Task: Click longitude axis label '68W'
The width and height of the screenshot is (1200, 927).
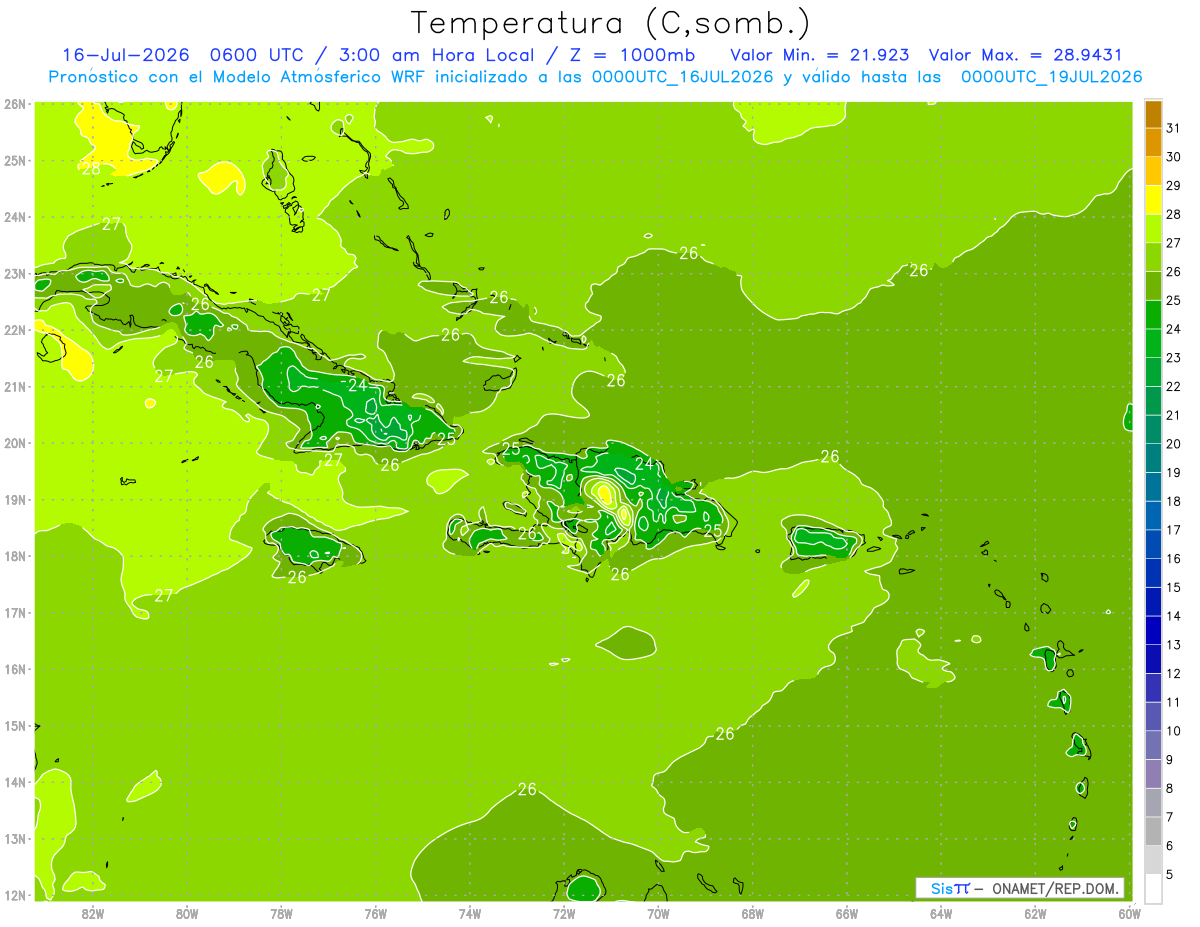Action: click(x=752, y=914)
